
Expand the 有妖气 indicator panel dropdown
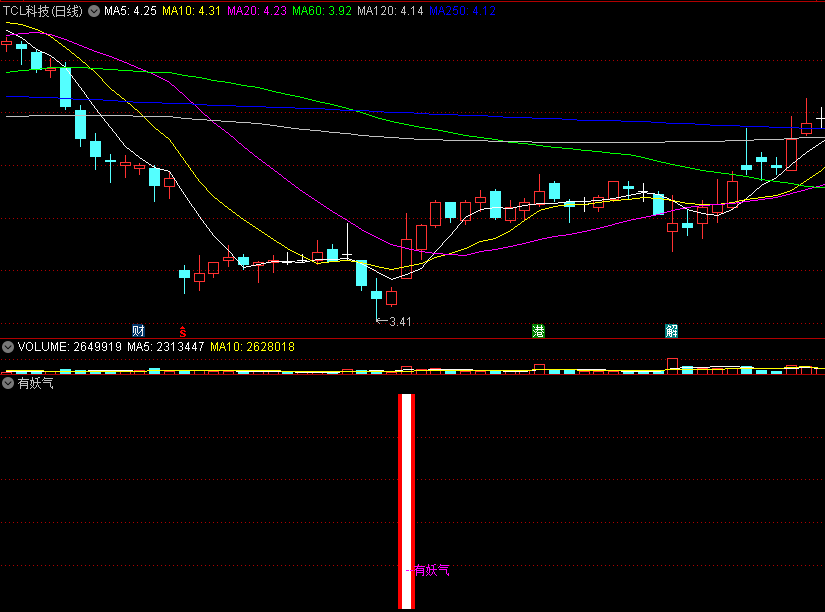(8, 383)
